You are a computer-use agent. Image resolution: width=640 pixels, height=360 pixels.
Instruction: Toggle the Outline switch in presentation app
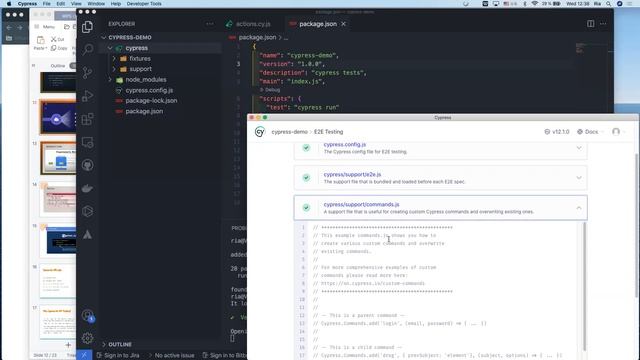tap(73, 66)
